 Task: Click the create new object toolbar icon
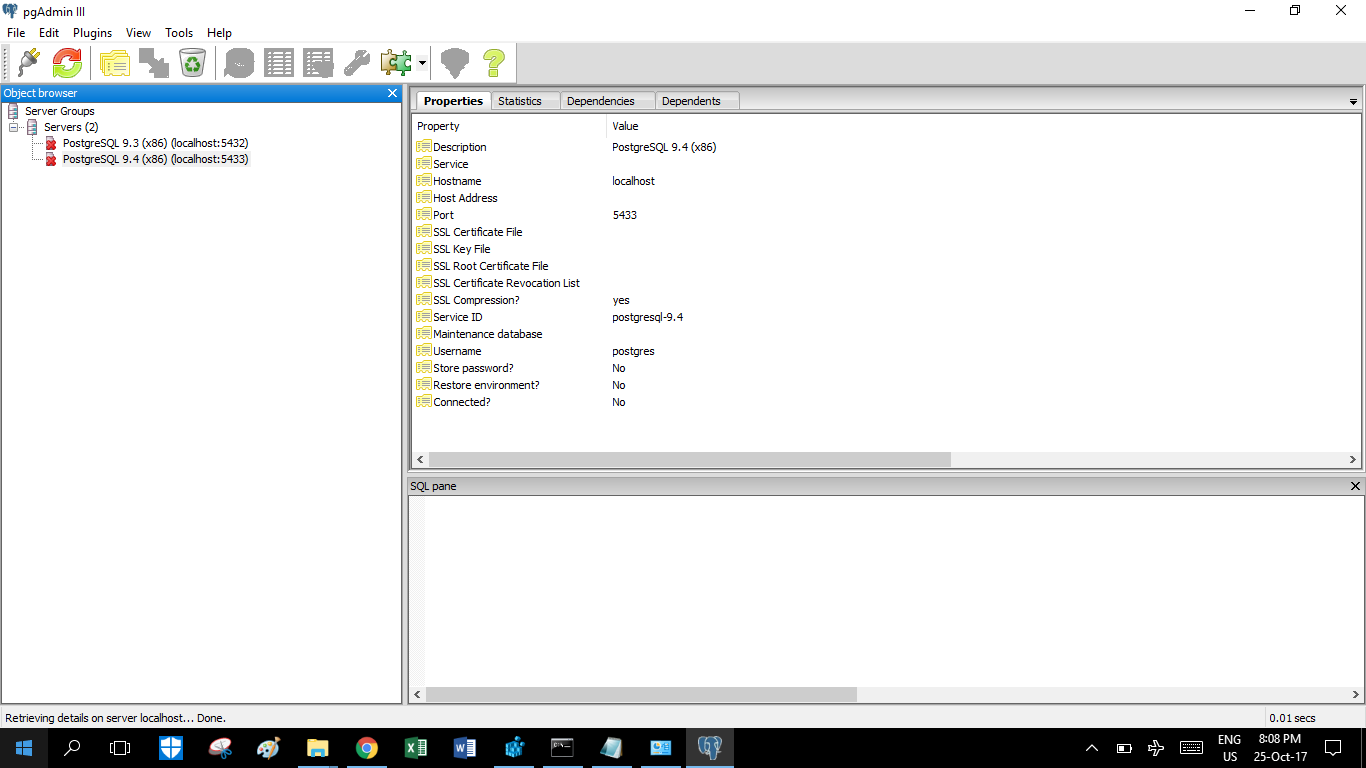pyautogui.click(x=153, y=63)
